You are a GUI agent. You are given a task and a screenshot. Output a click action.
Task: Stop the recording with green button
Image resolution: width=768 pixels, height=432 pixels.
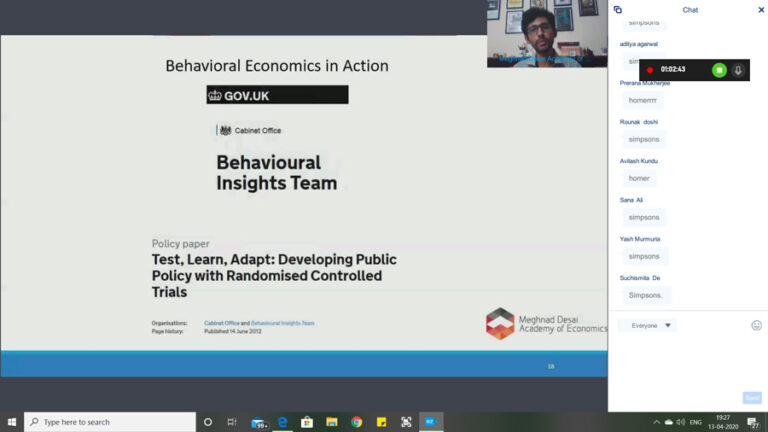(x=718, y=70)
